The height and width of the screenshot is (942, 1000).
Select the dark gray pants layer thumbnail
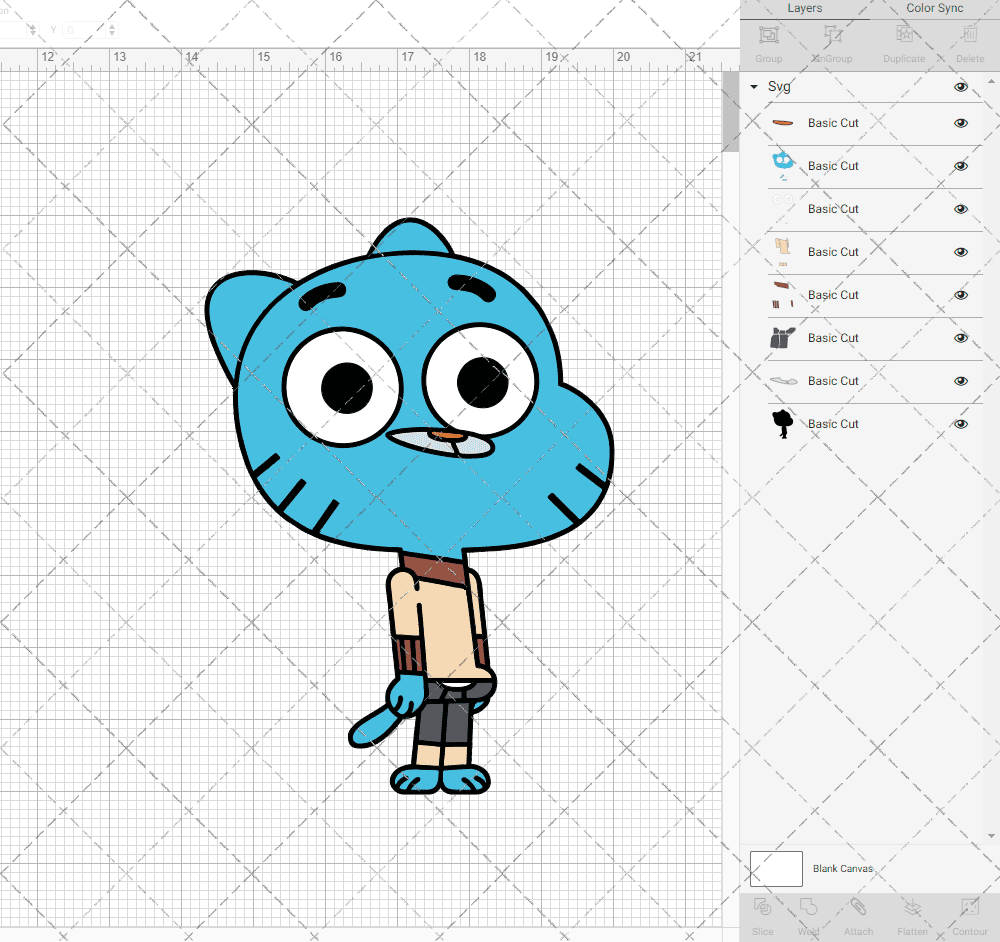(783, 337)
